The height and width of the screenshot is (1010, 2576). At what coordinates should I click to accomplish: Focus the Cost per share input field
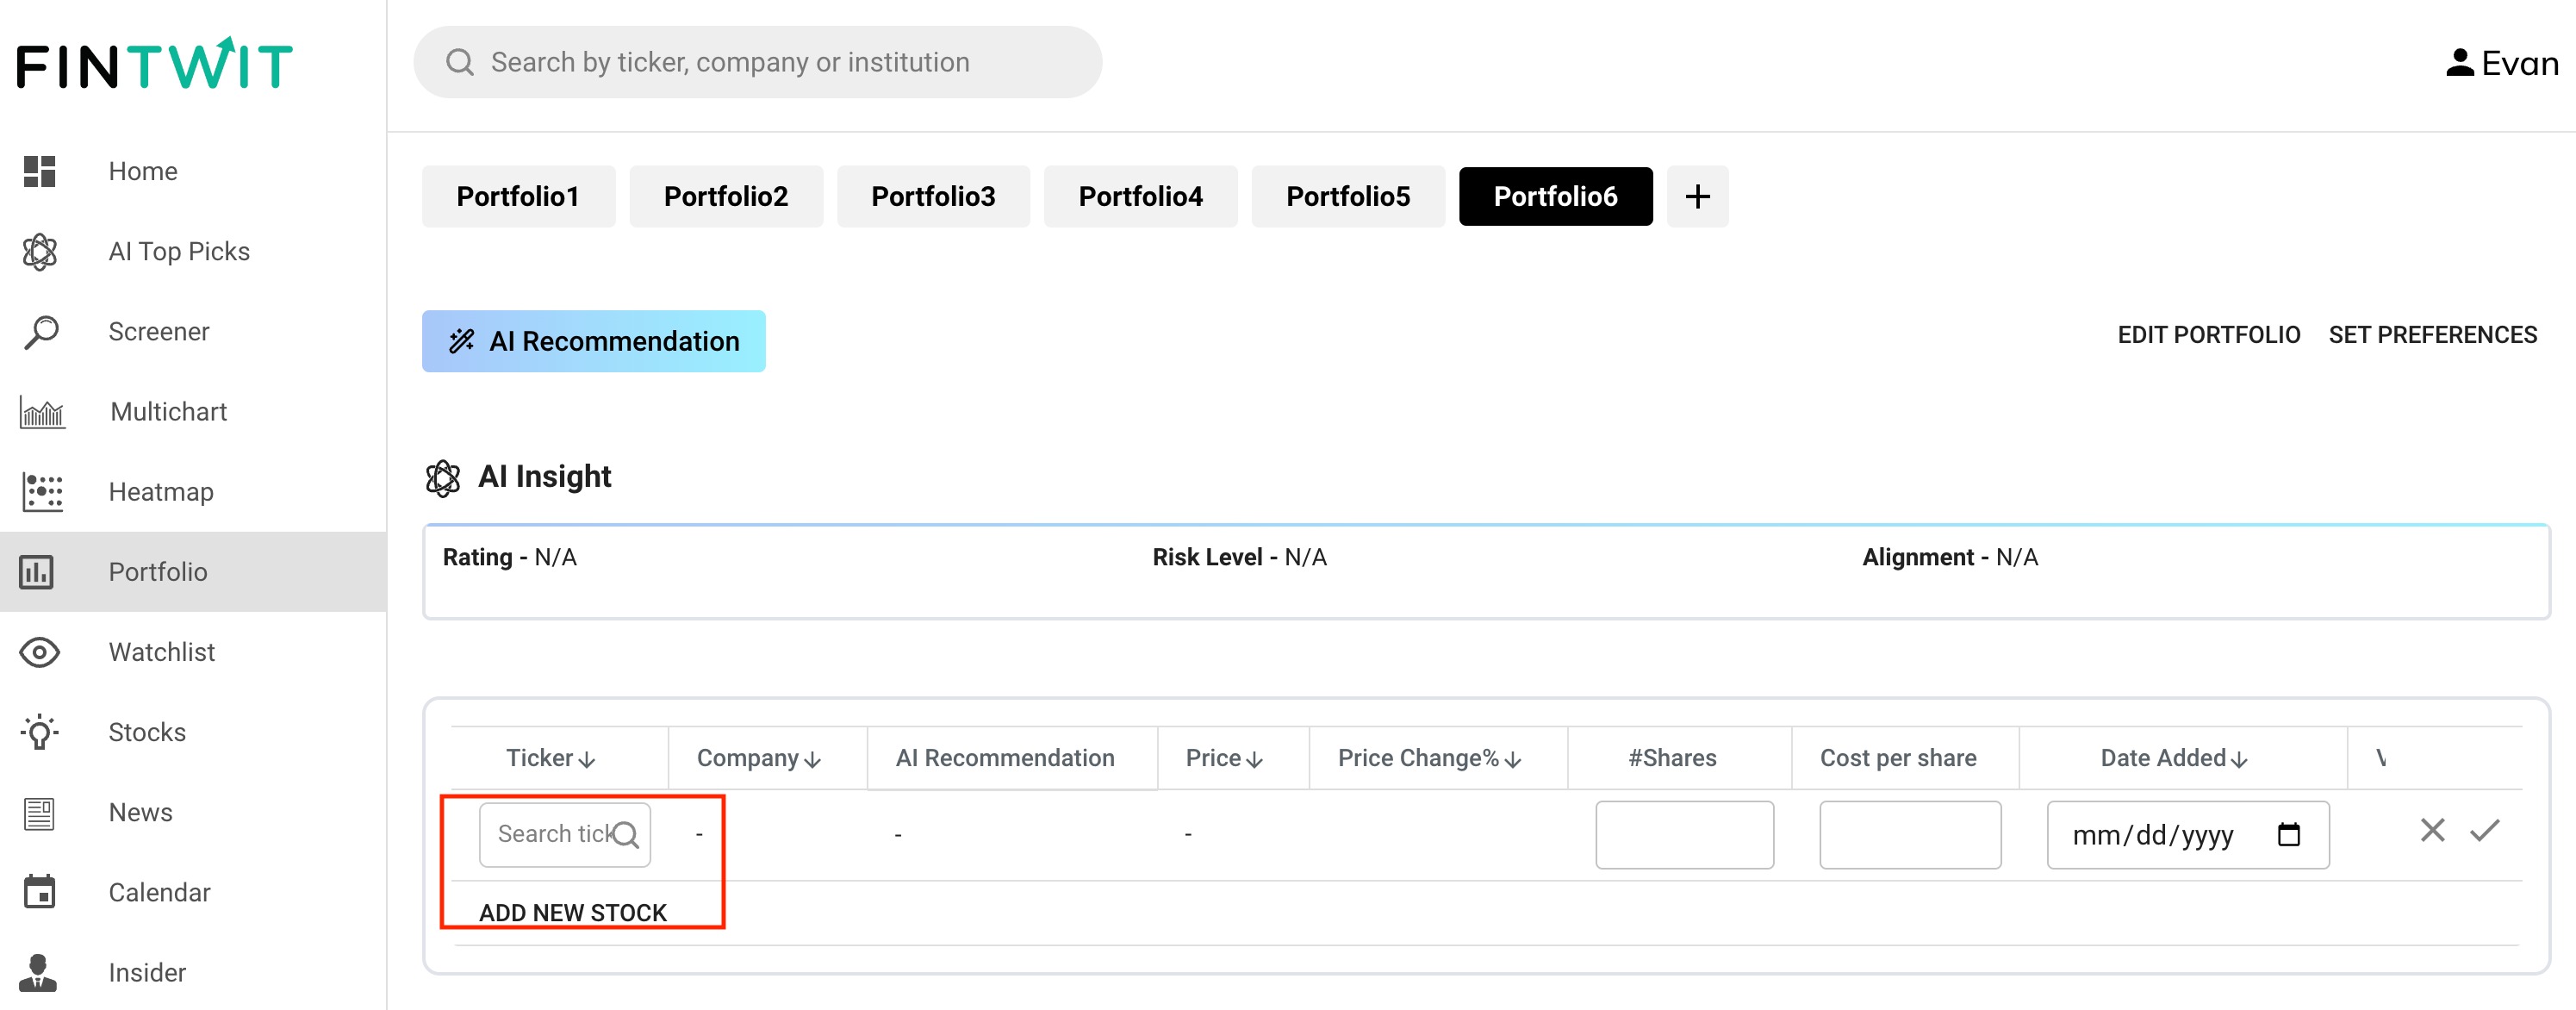(1909, 835)
